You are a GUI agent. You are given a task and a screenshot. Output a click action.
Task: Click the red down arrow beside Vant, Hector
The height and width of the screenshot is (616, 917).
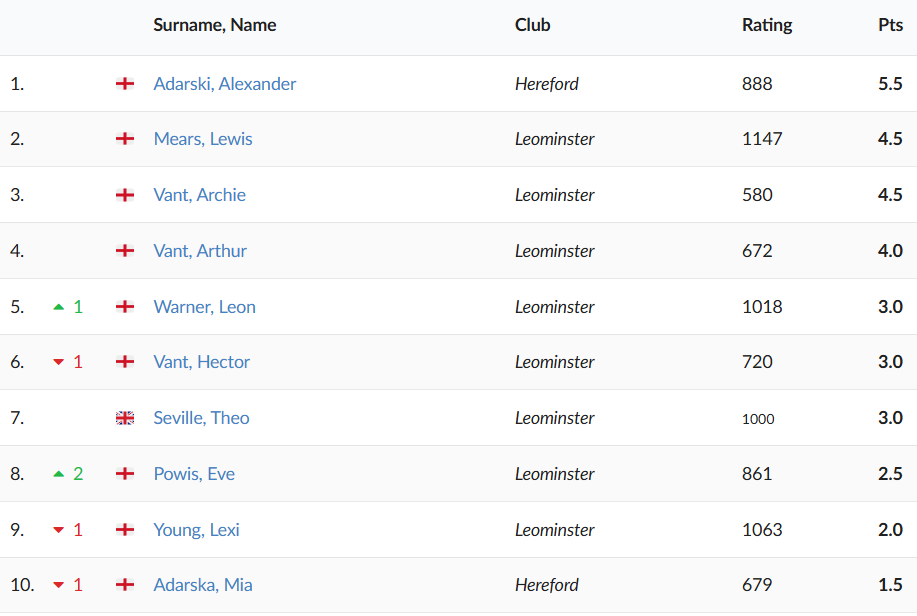[x=59, y=363]
